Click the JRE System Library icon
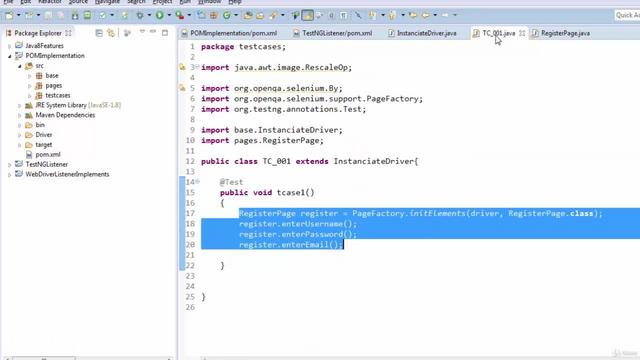The width and height of the screenshot is (640, 360). 29,105
